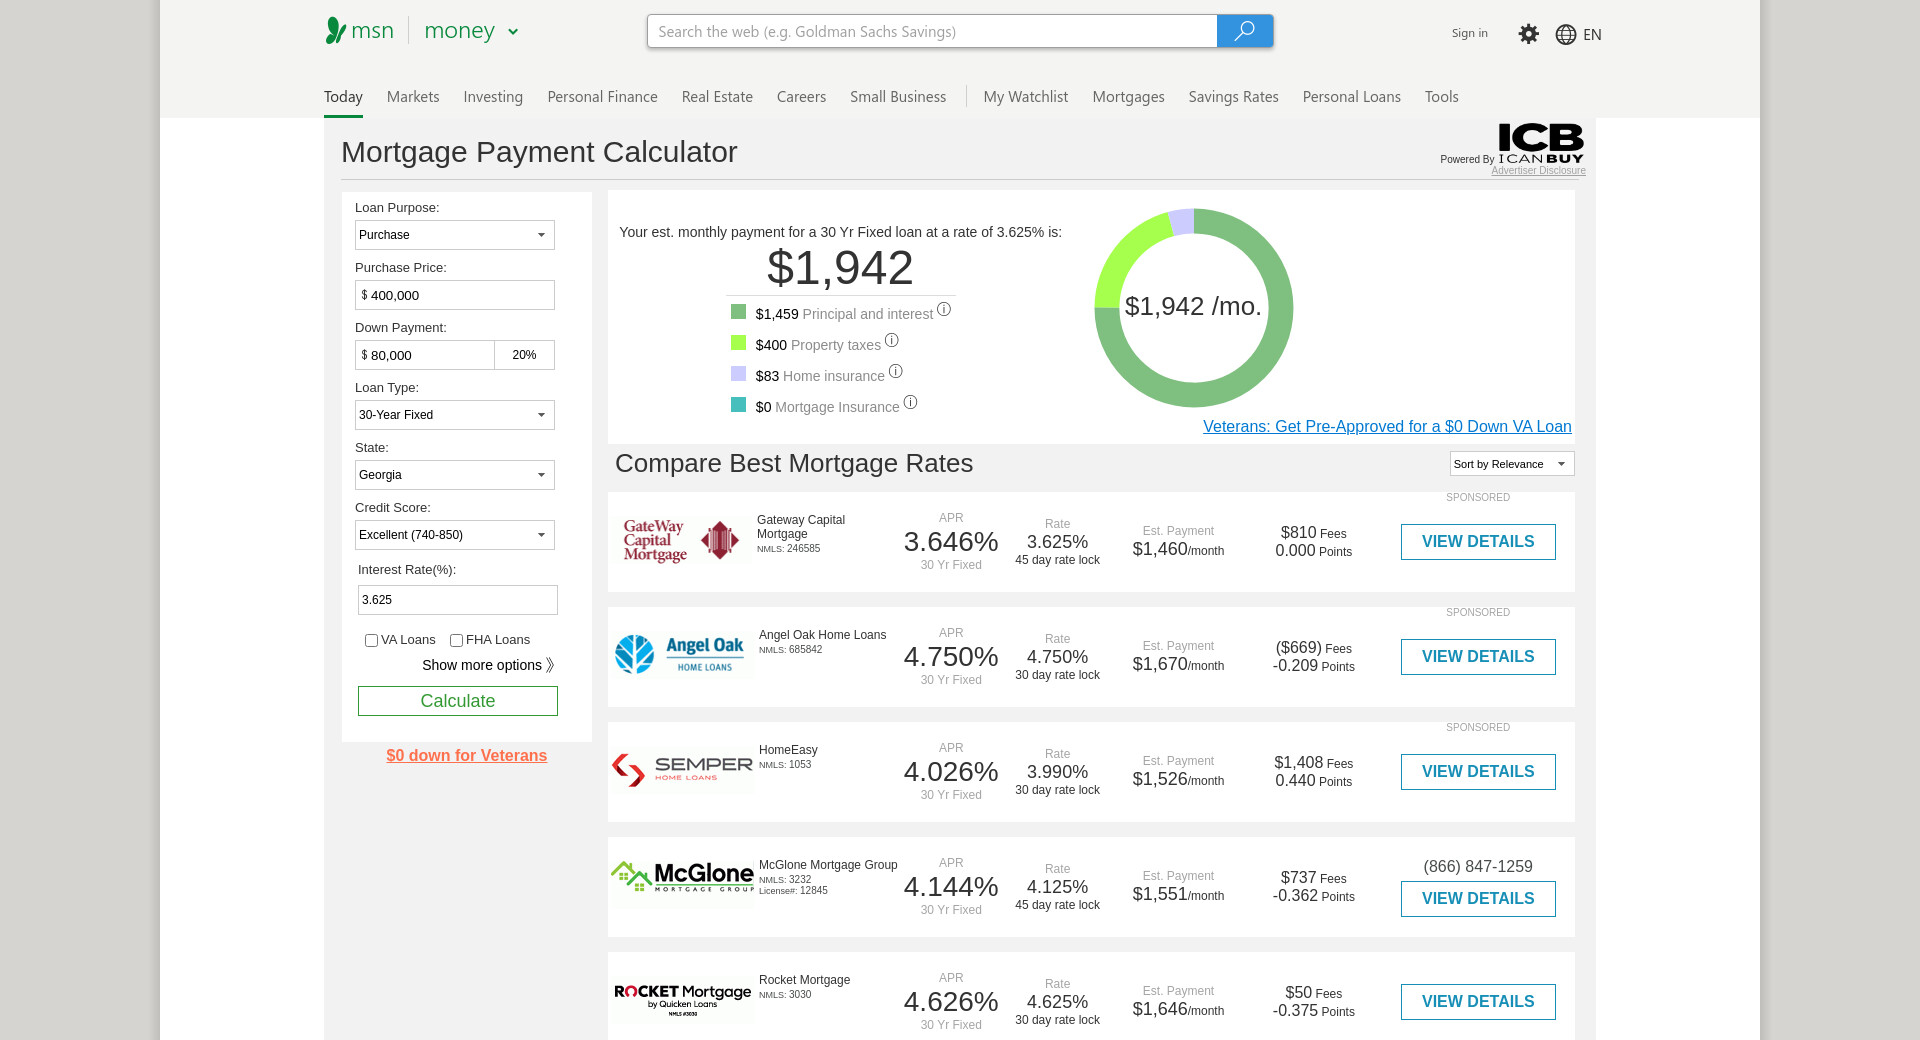Click the search magnifier button

coord(1244,31)
